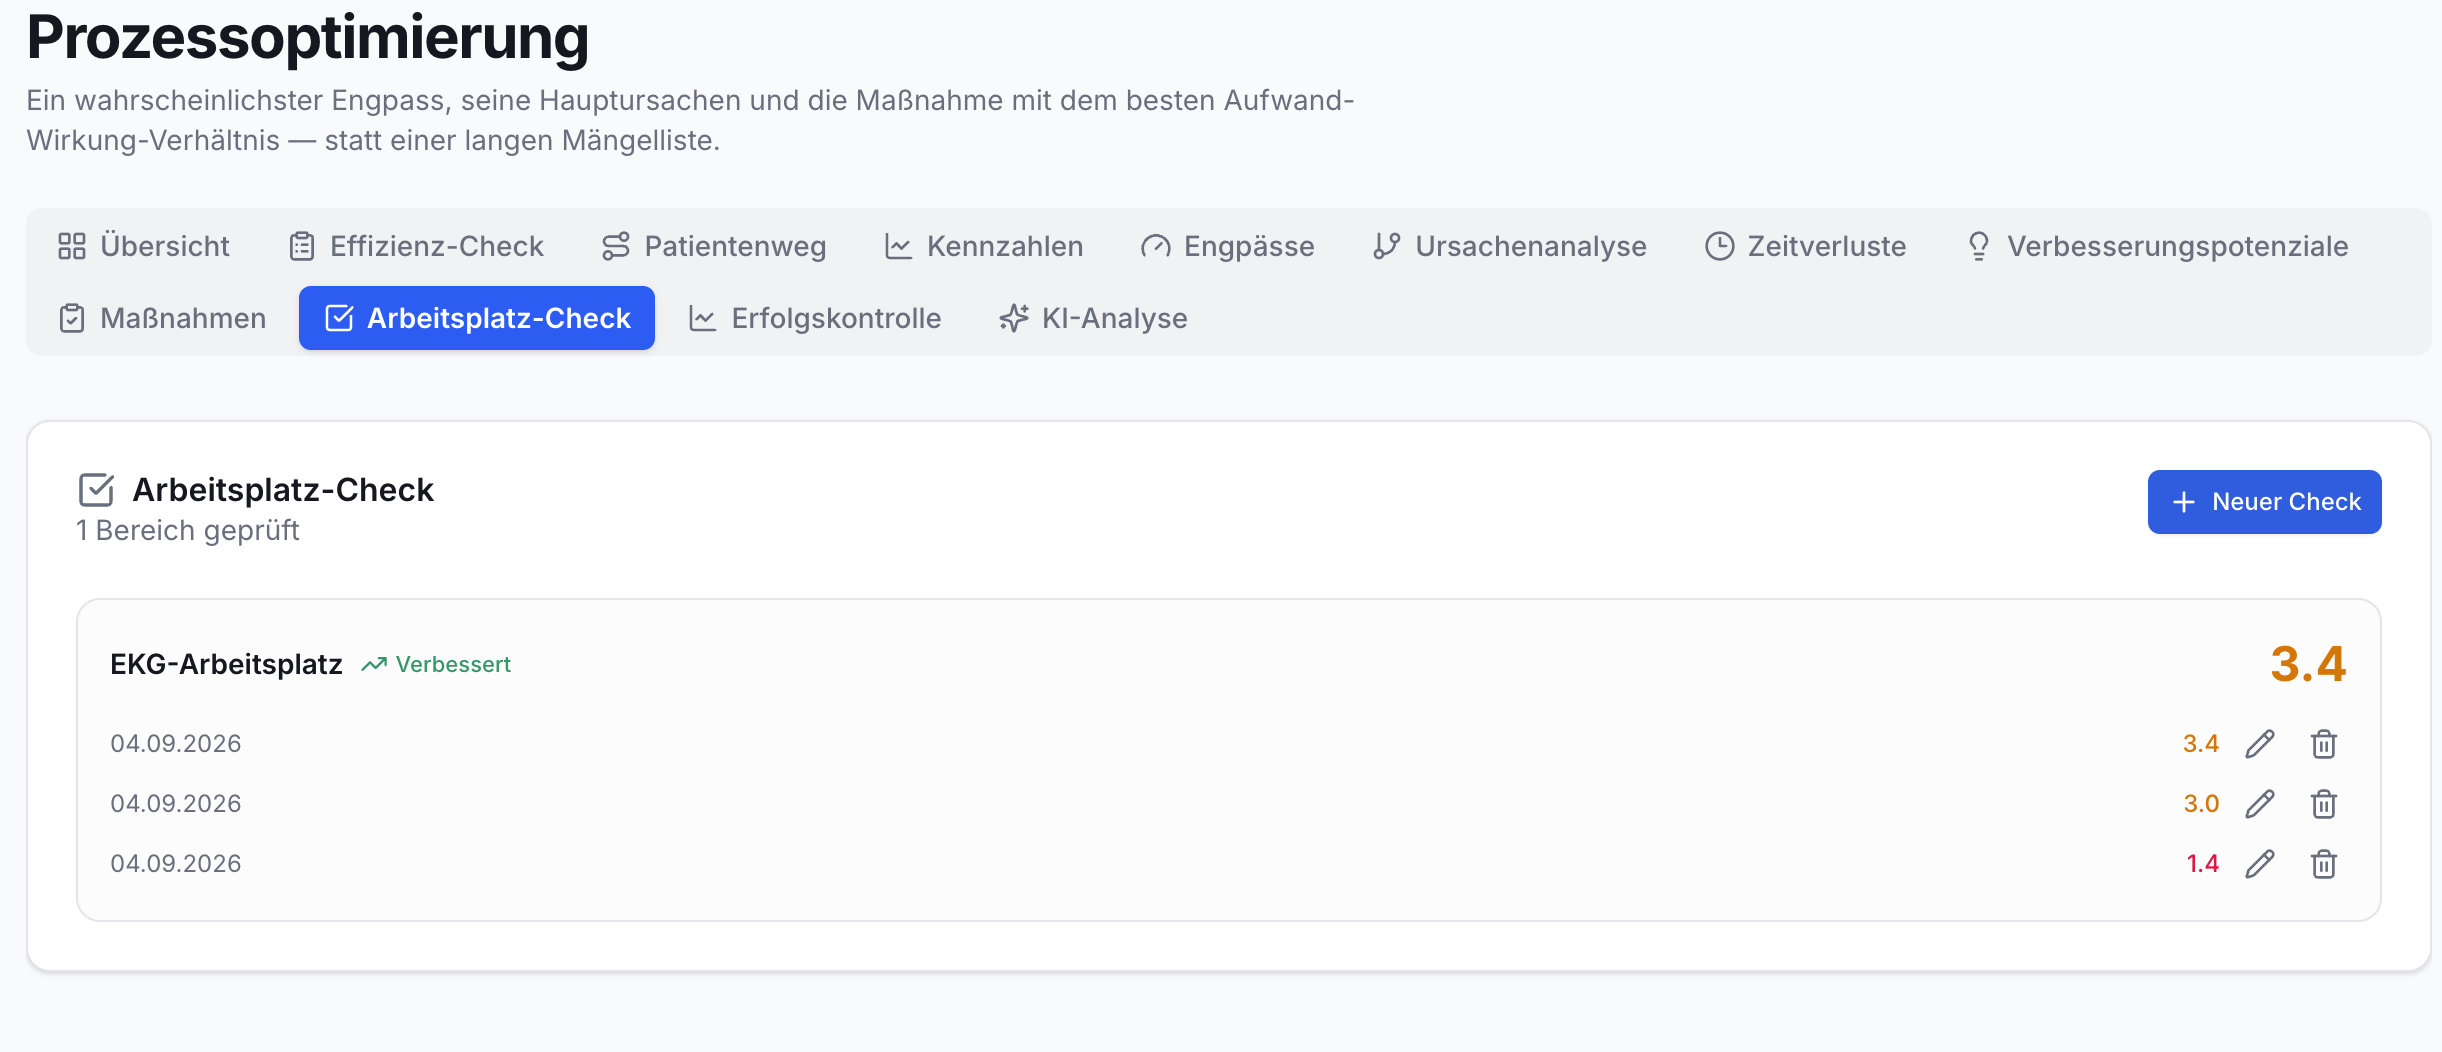Click the EKG-Arbeitsplatz area name
Screen dimensions: 2442x1052
226,664
